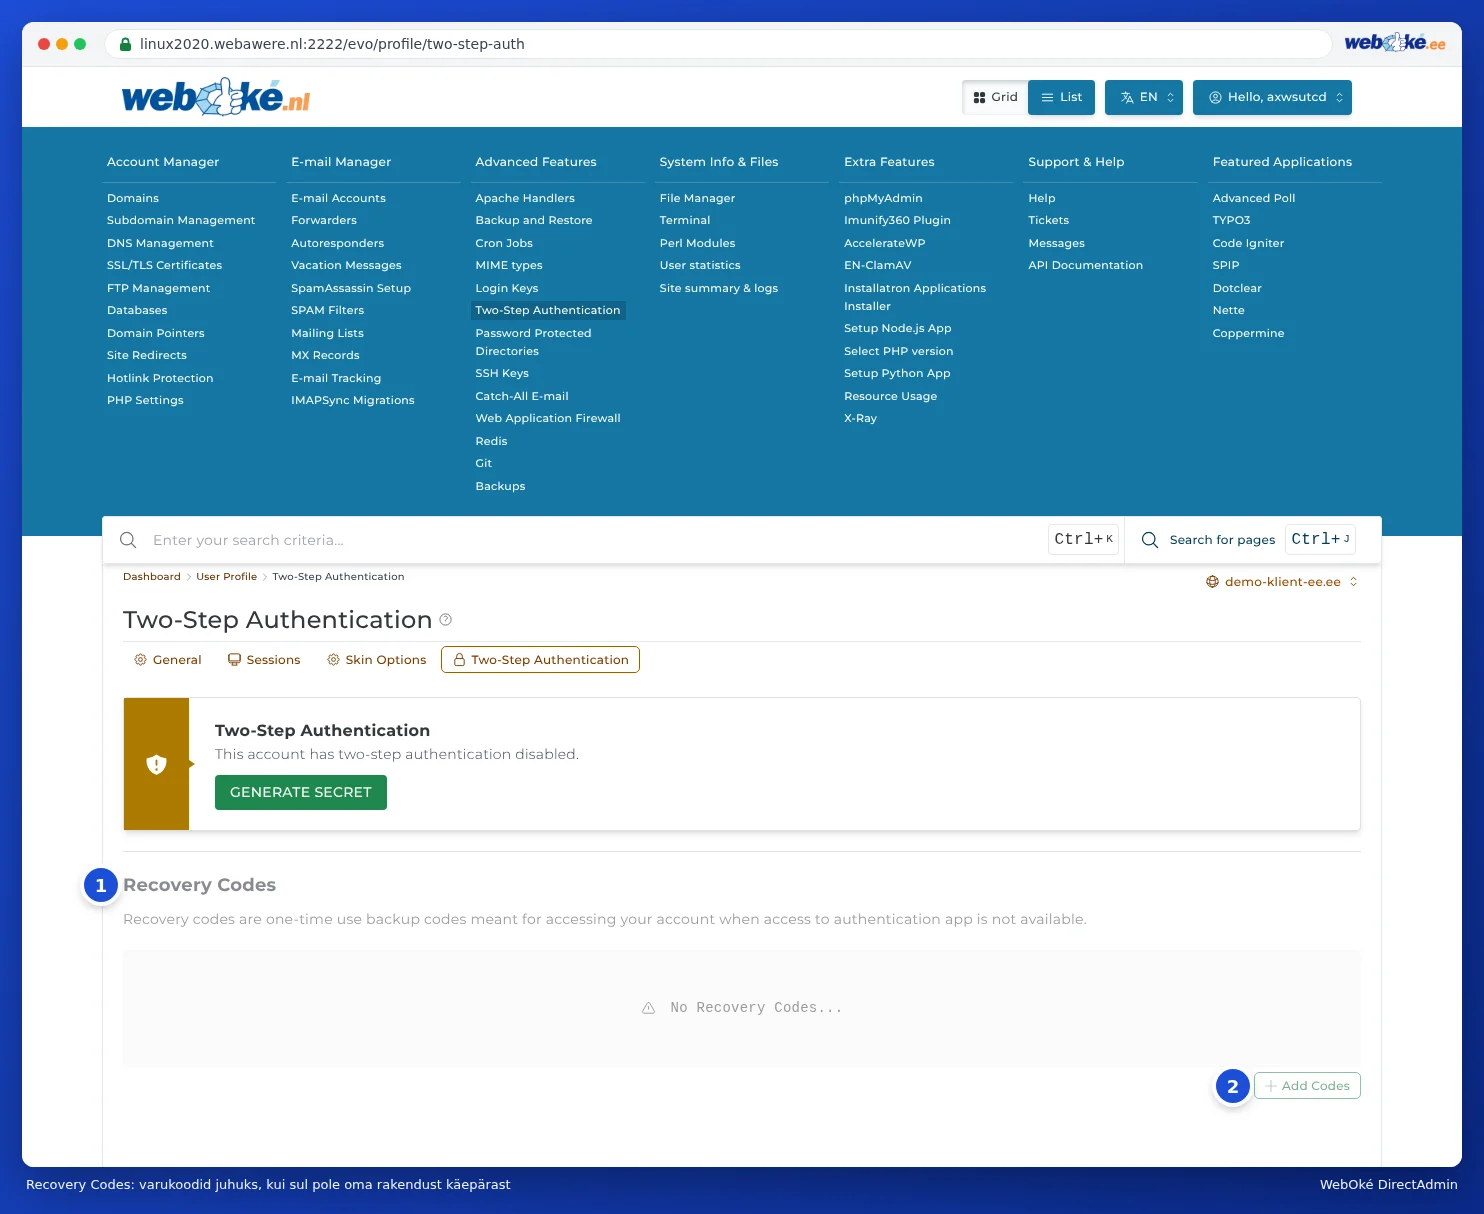1484x1214 pixels.
Task: Click the Add Codes button
Action: click(x=1307, y=1086)
